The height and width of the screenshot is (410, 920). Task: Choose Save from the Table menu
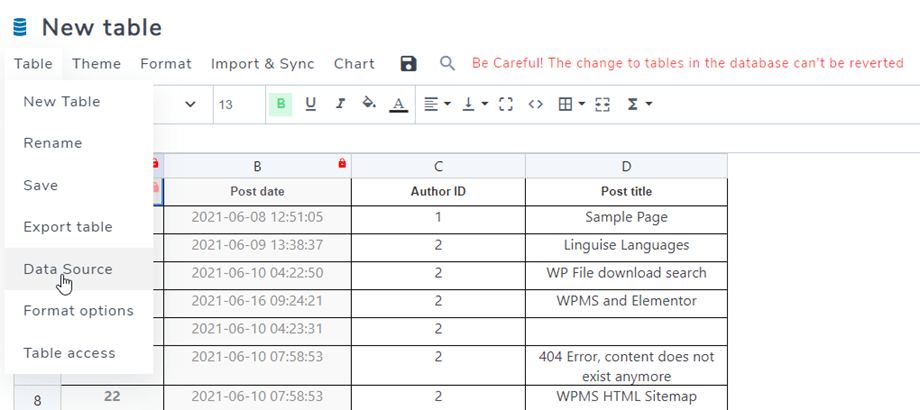(79, 185)
